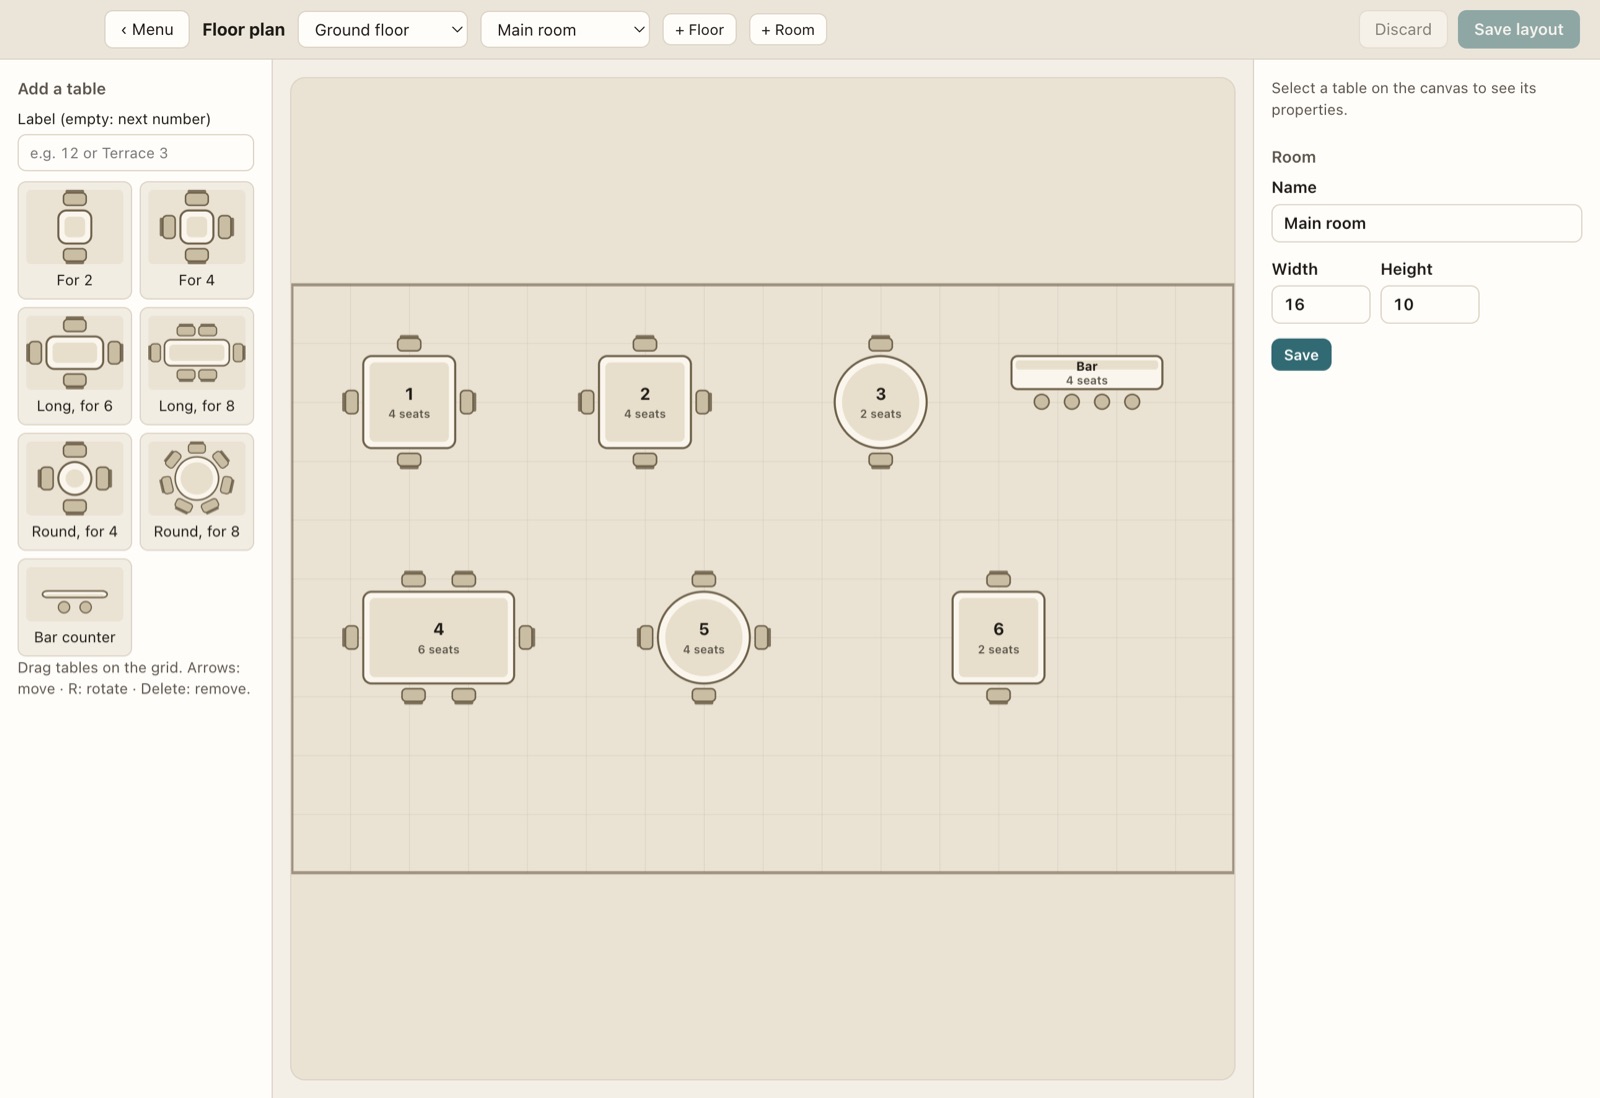1600x1098 pixels.
Task: Click Save layout button
Action: pos(1518,29)
